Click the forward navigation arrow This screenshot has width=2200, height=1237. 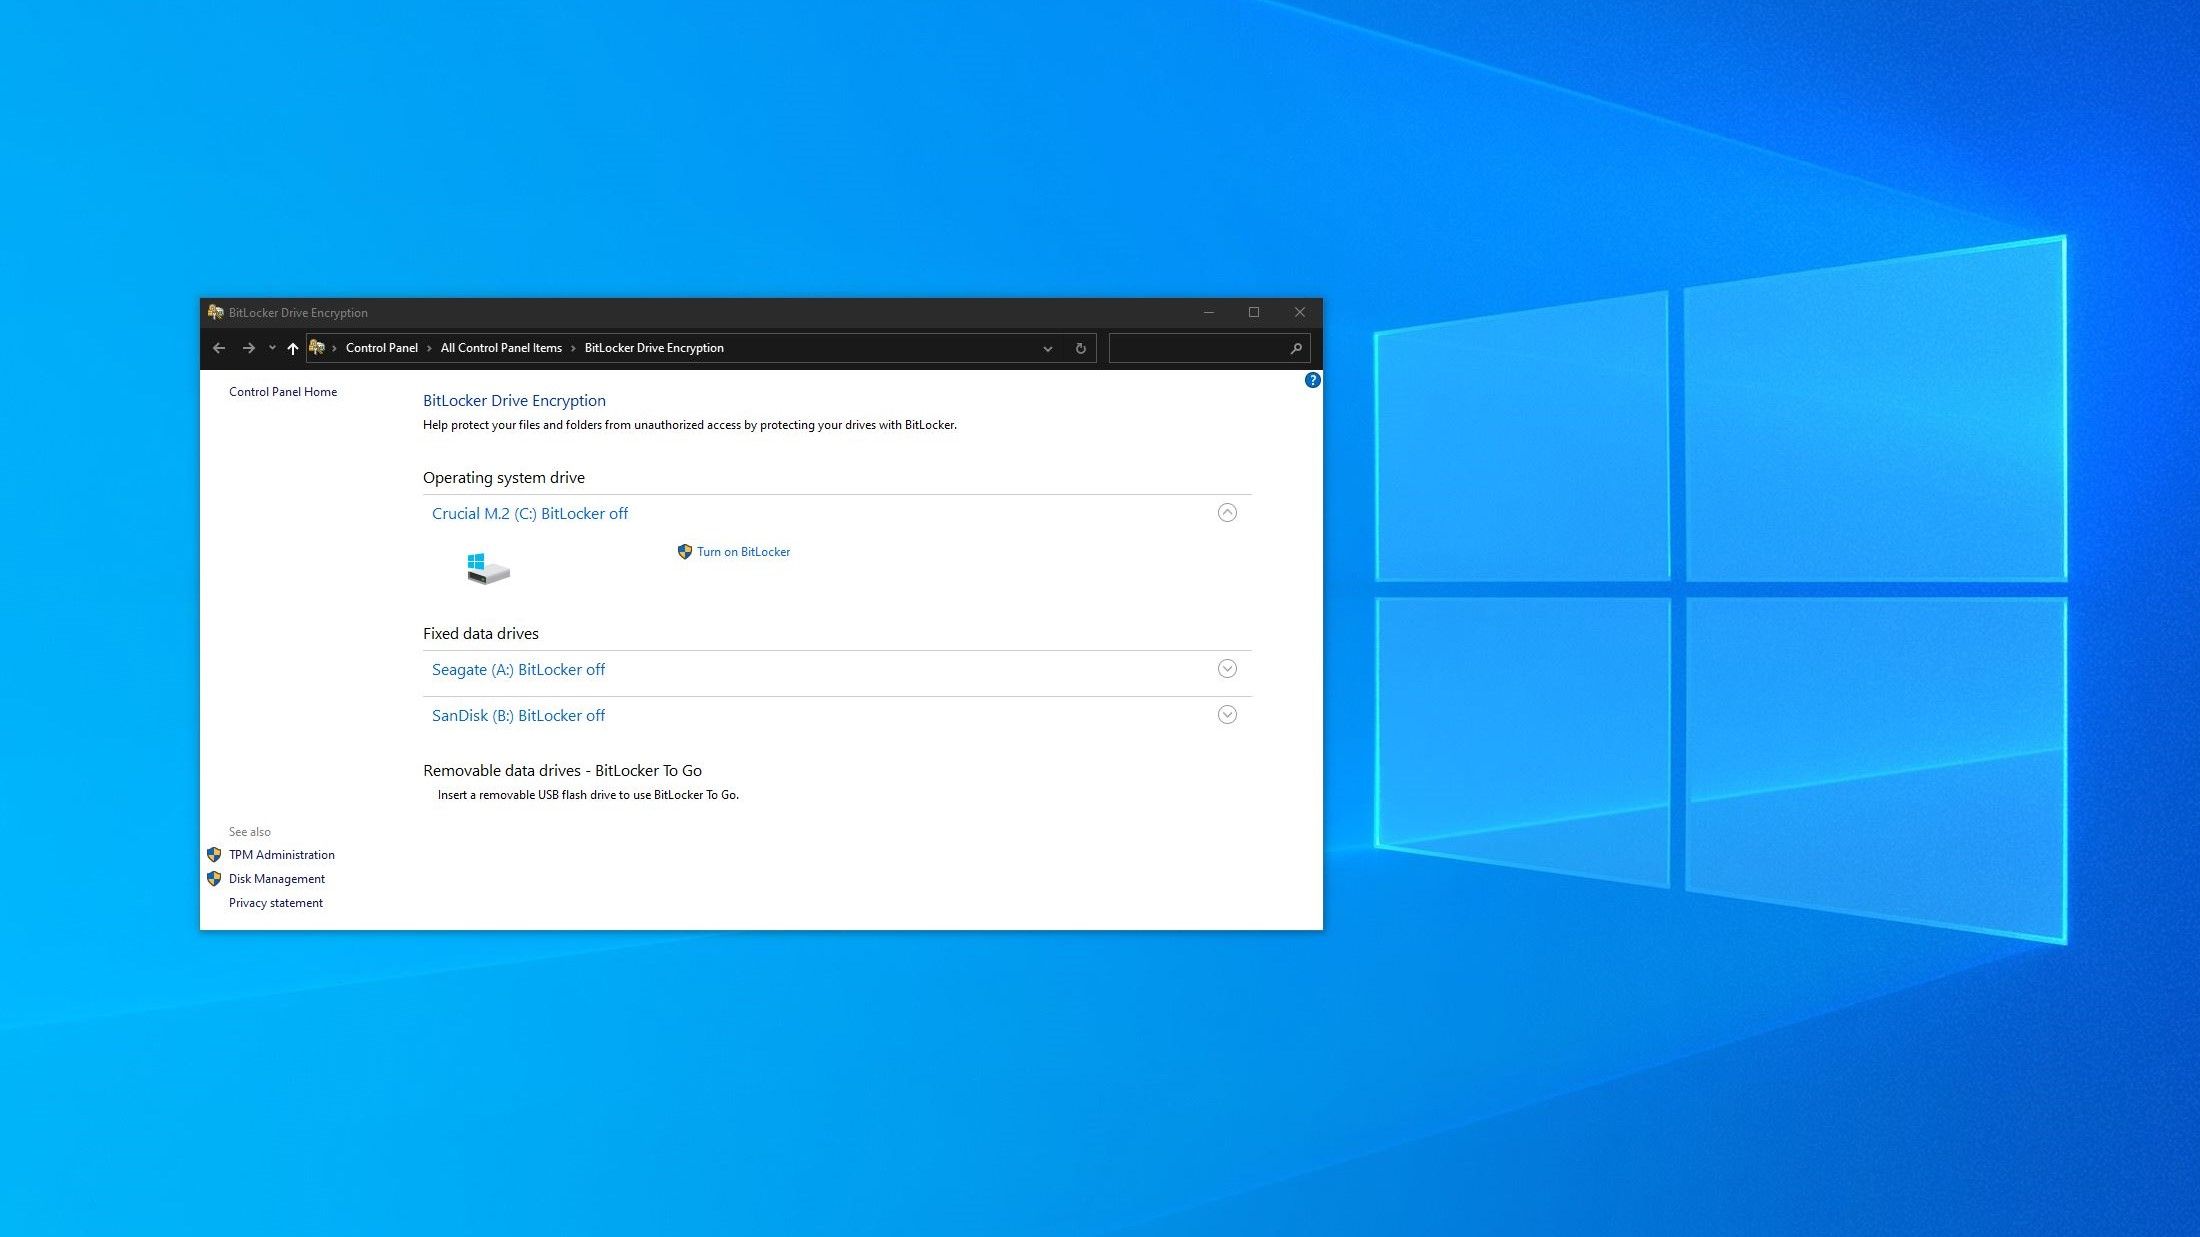(x=249, y=347)
